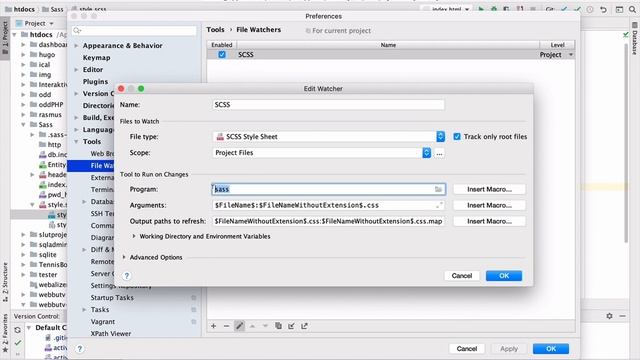This screenshot has height=360, width=640.
Task: Add a new file watcher with plus icon
Action: pos(213,326)
